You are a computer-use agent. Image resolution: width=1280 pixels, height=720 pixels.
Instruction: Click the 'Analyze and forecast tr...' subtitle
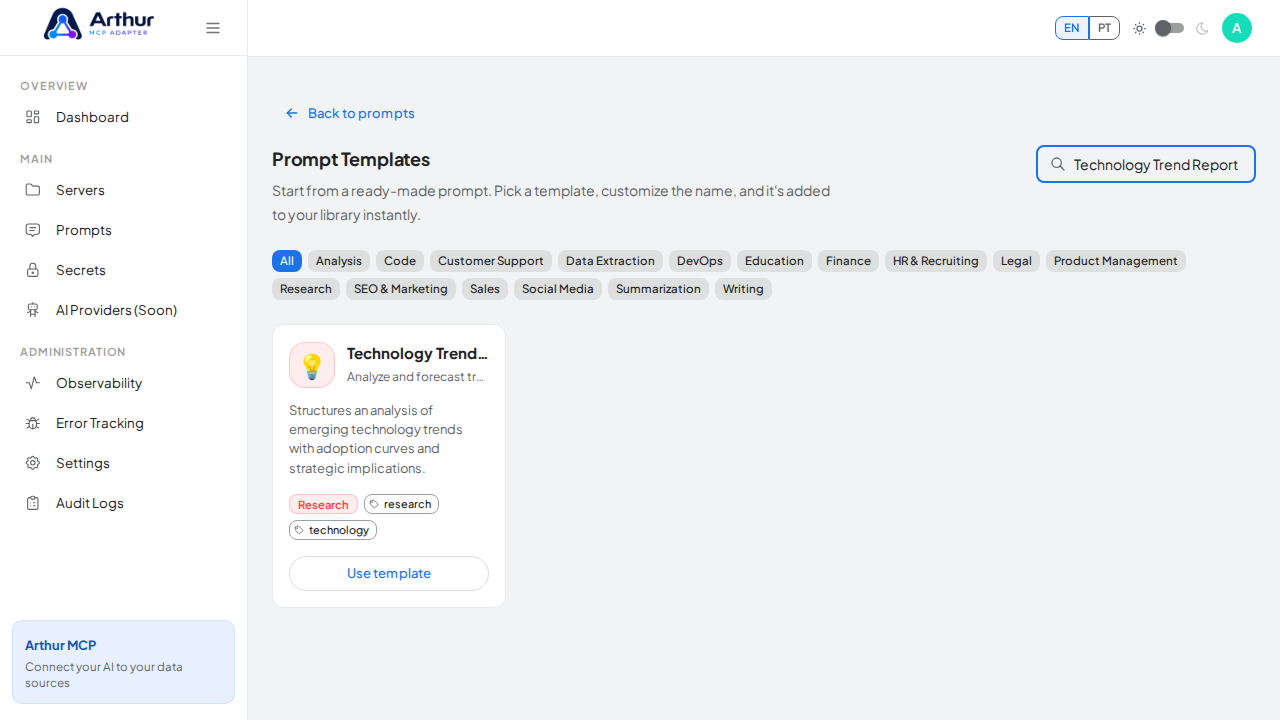tap(415, 377)
